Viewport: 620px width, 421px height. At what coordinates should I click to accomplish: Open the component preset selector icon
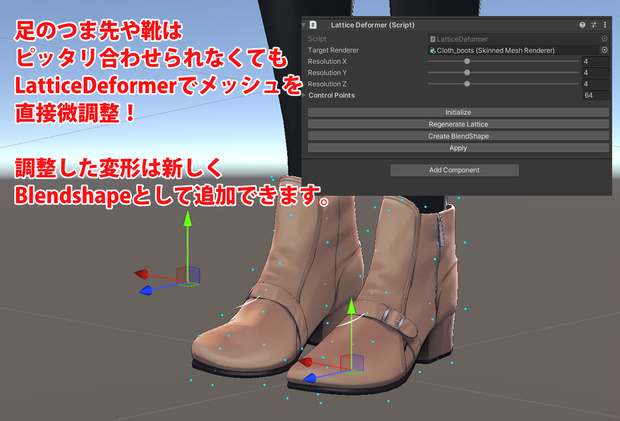point(594,25)
